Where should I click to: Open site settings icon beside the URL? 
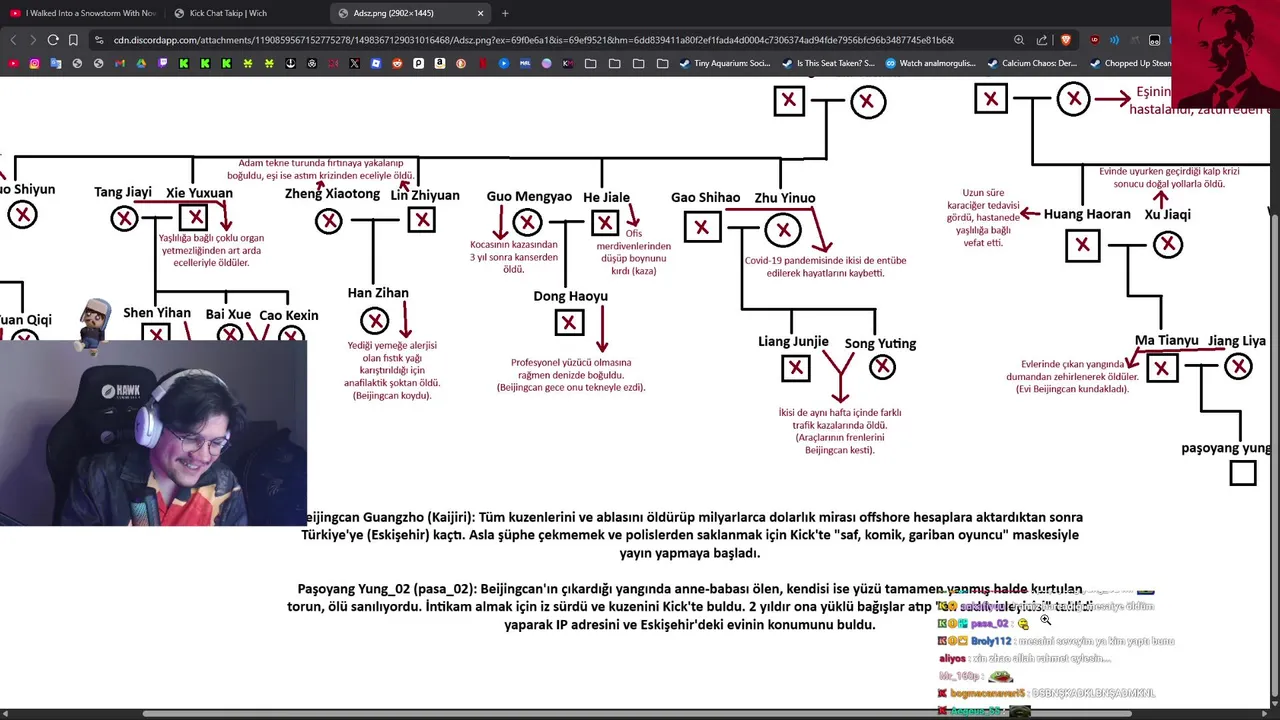pos(99,40)
